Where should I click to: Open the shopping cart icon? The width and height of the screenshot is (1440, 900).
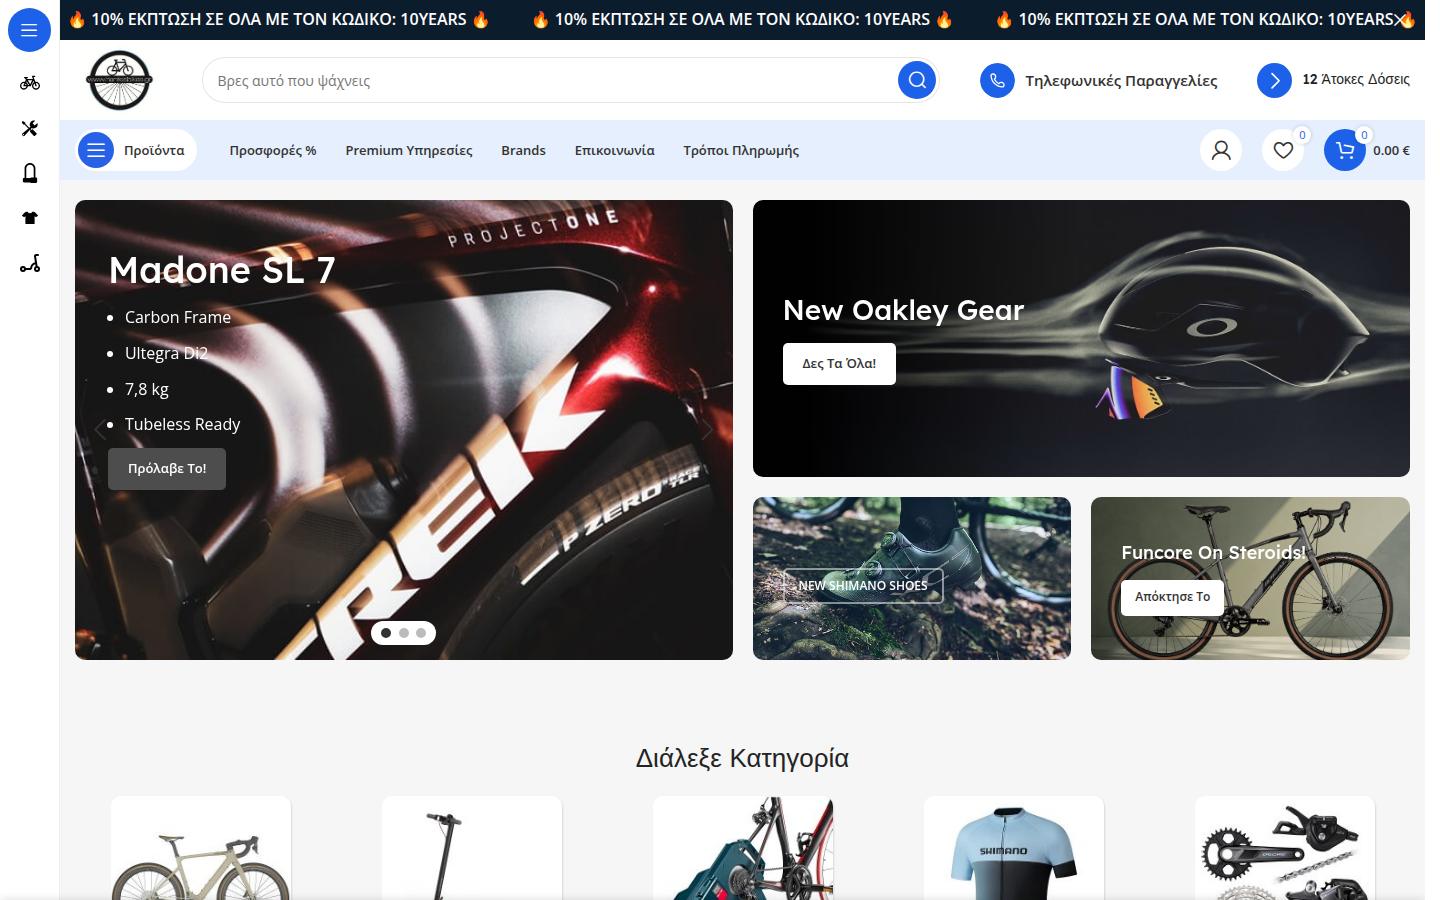pyautogui.click(x=1345, y=150)
